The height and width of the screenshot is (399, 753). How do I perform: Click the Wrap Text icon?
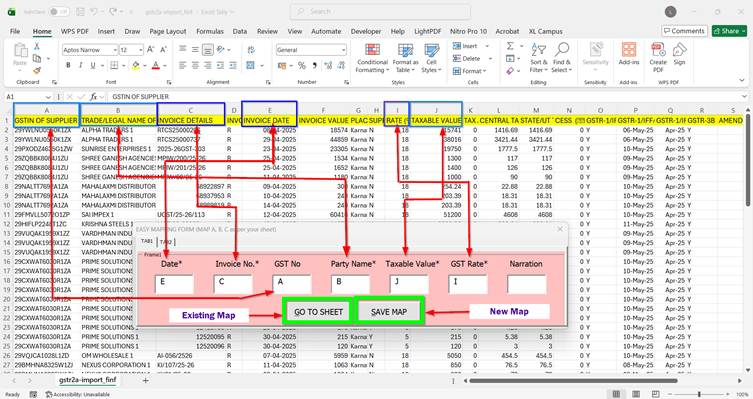pos(251,49)
